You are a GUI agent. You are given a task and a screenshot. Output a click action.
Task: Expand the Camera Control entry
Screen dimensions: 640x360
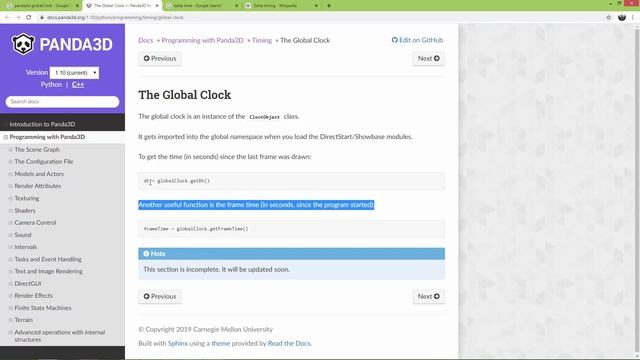click(11, 223)
